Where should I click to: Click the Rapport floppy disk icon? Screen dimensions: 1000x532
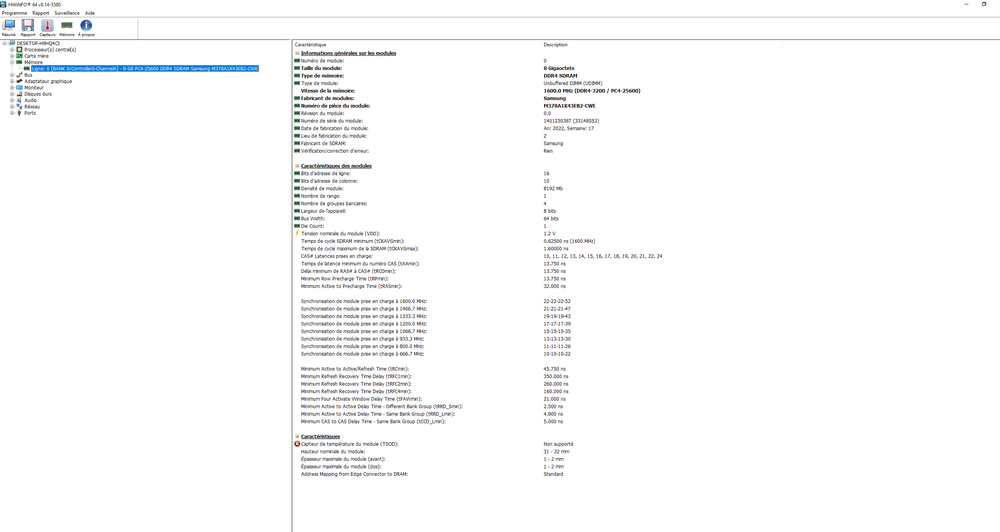(x=28, y=27)
